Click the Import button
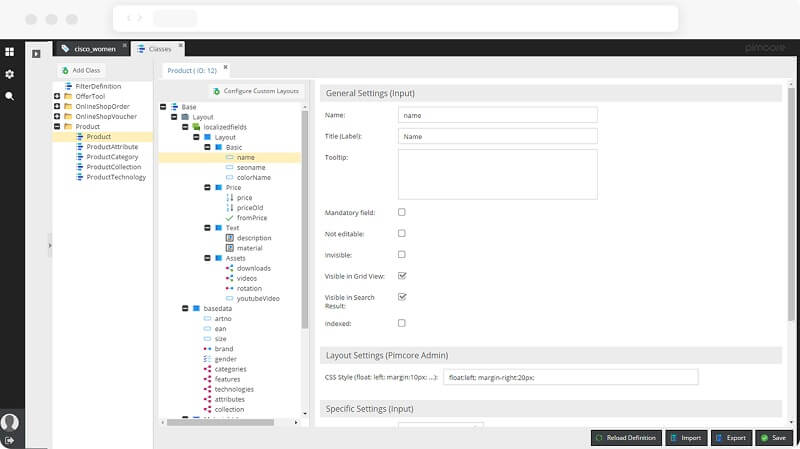This screenshot has width=800, height=449. [686, 438]
